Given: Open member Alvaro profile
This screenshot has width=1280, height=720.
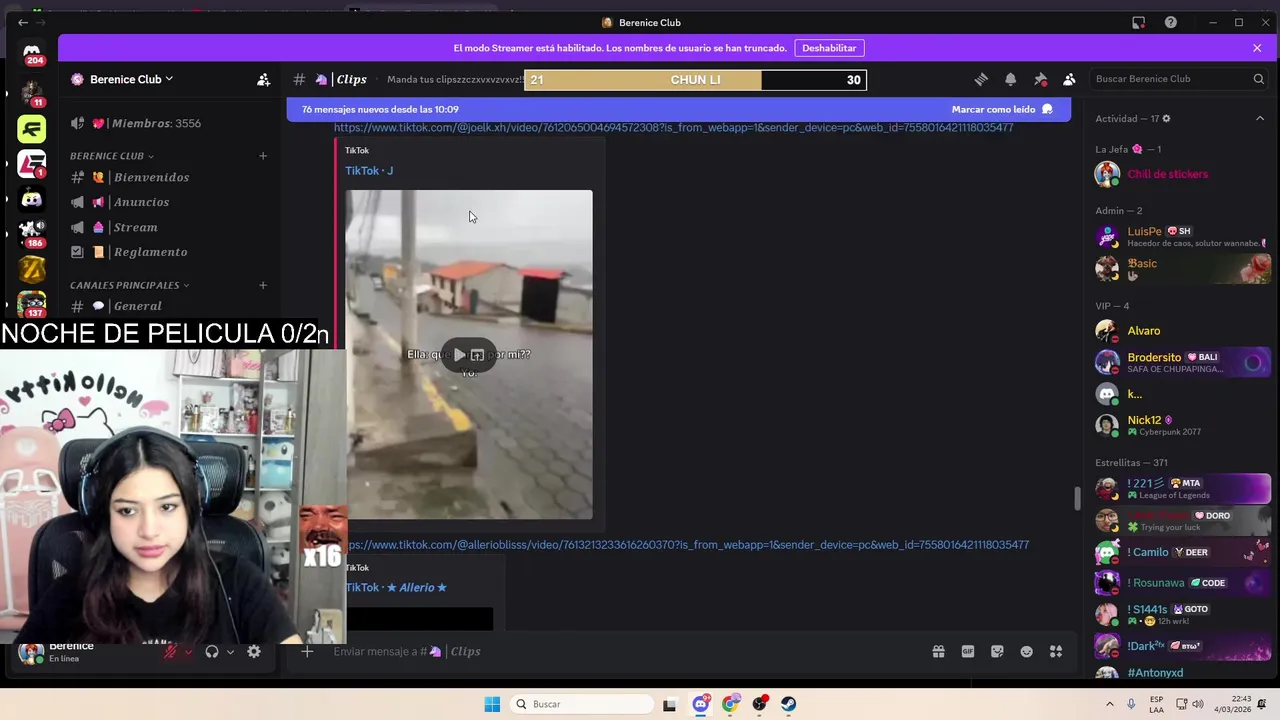Looking at the screenshot, I should click(1182, 331).
